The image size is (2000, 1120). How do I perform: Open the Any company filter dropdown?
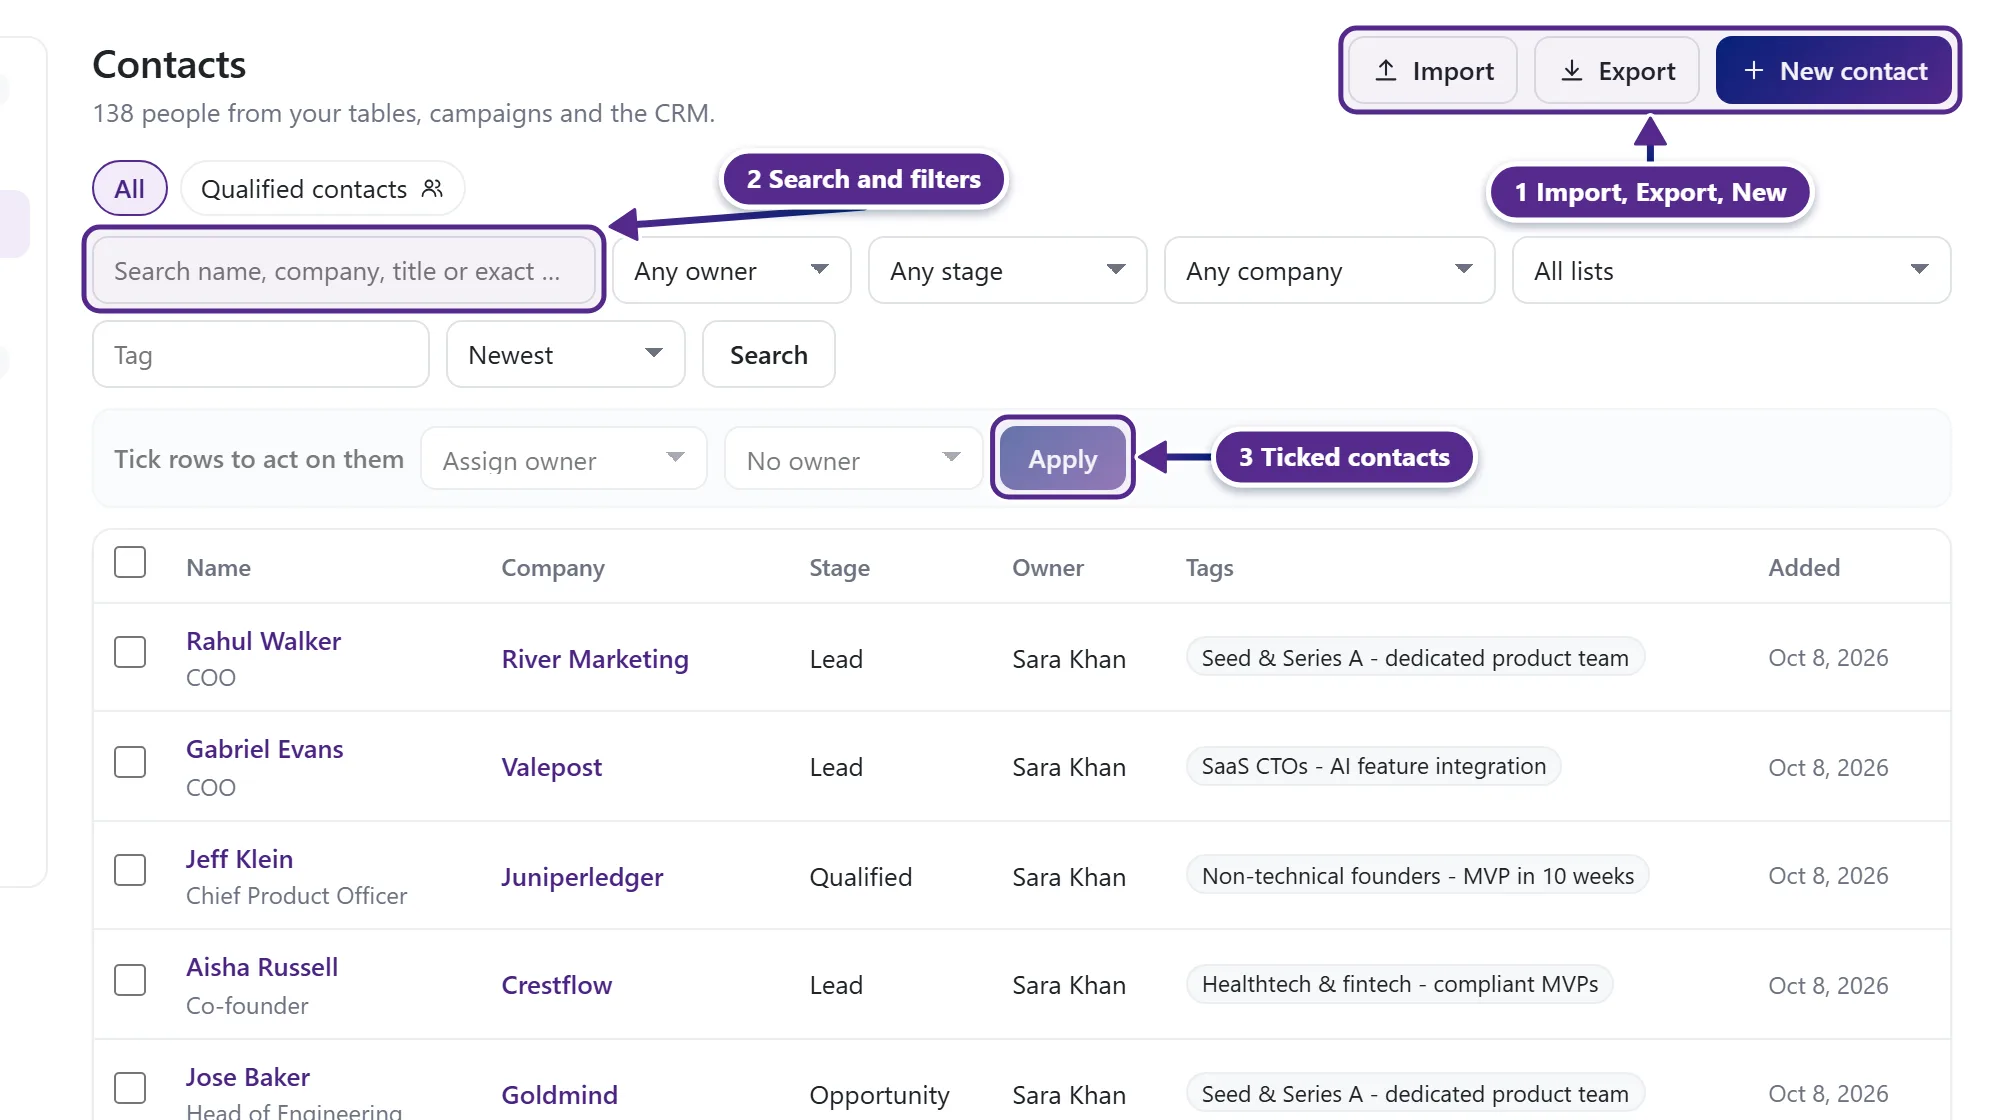[x=1329, y=270]
